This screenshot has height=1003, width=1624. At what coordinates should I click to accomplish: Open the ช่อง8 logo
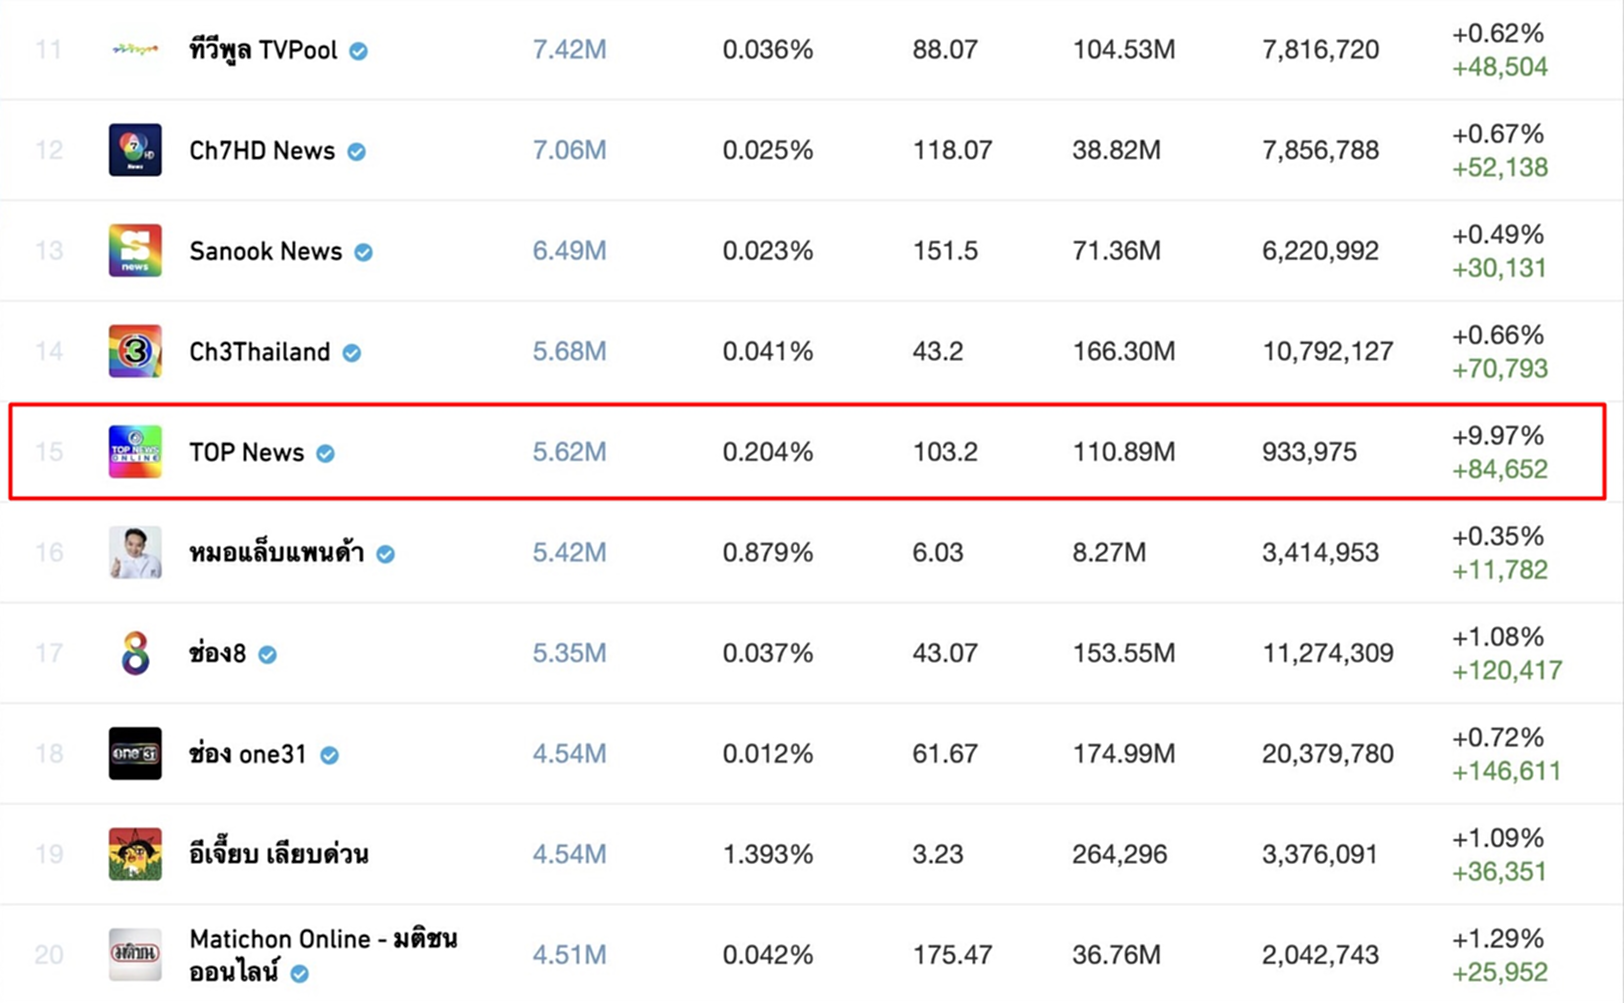pyautogui.click(x=135, y=653)
